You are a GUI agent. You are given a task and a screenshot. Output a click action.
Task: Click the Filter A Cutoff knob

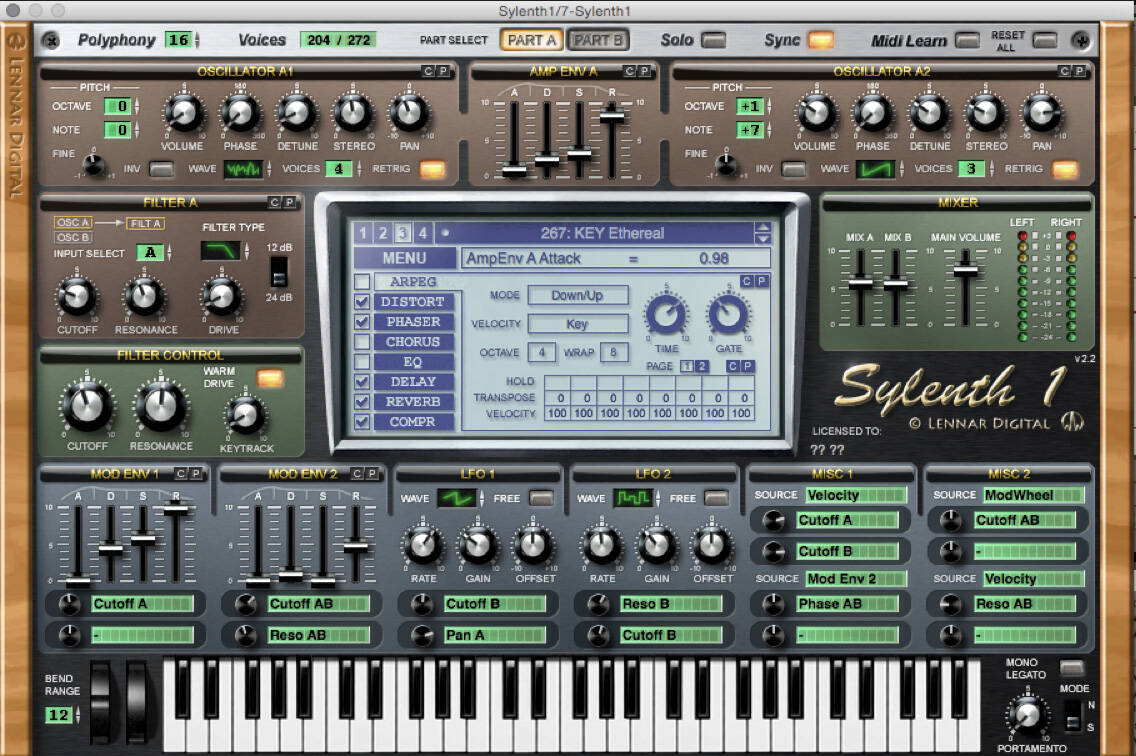[x=77, y=296]
